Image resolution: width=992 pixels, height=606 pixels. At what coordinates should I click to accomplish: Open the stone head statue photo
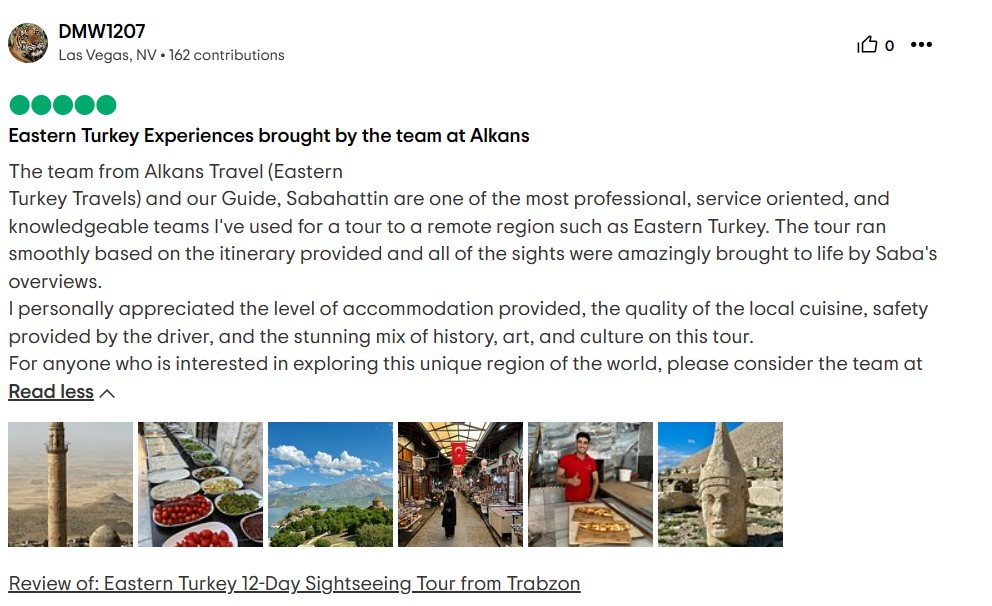[720, 484]
